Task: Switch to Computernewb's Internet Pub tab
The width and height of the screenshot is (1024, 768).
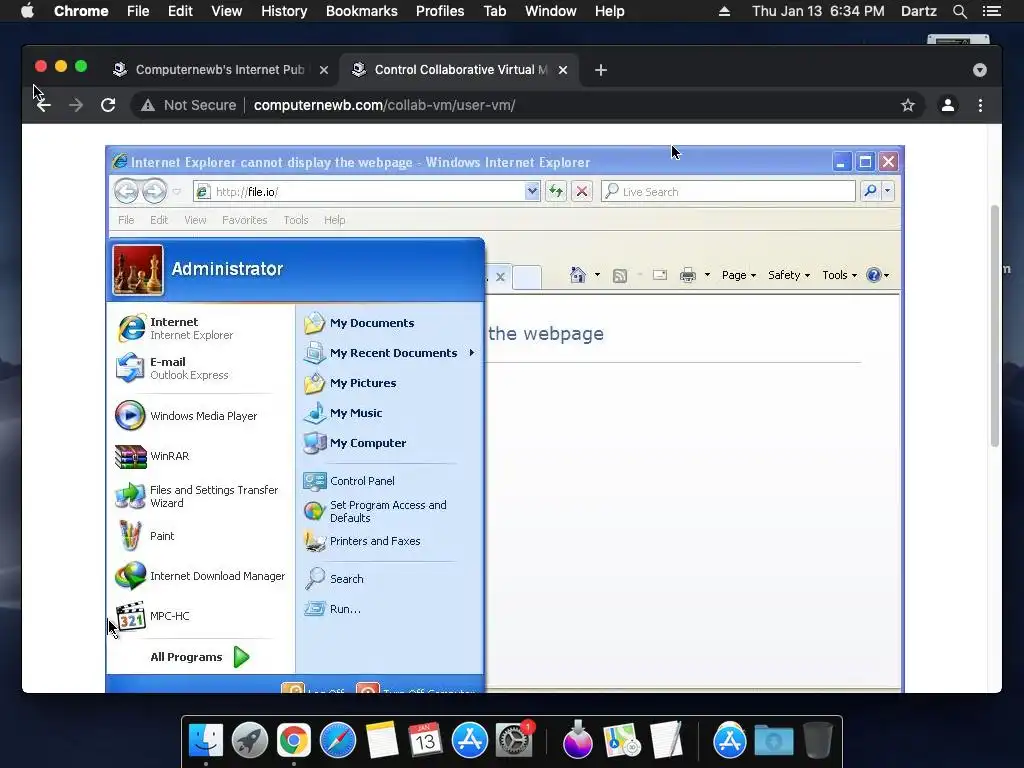Action: [219, 70]
